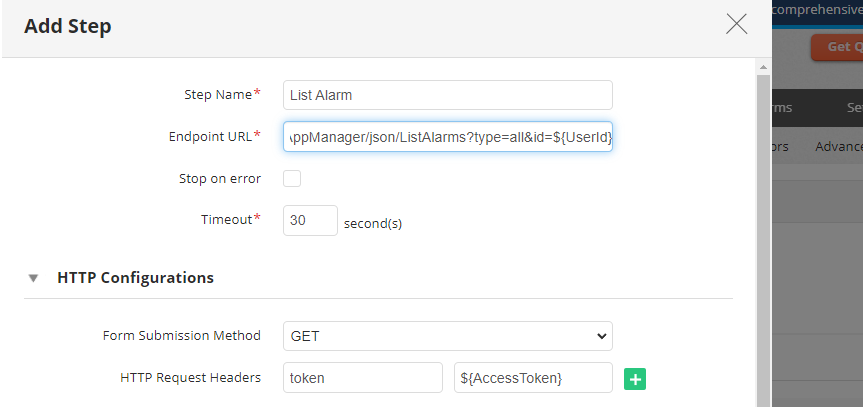The width and height of the screenshot is (863, 407).
Task: Close the Add Step dialog
Action: pyautogui.click(x=737, y=25)
